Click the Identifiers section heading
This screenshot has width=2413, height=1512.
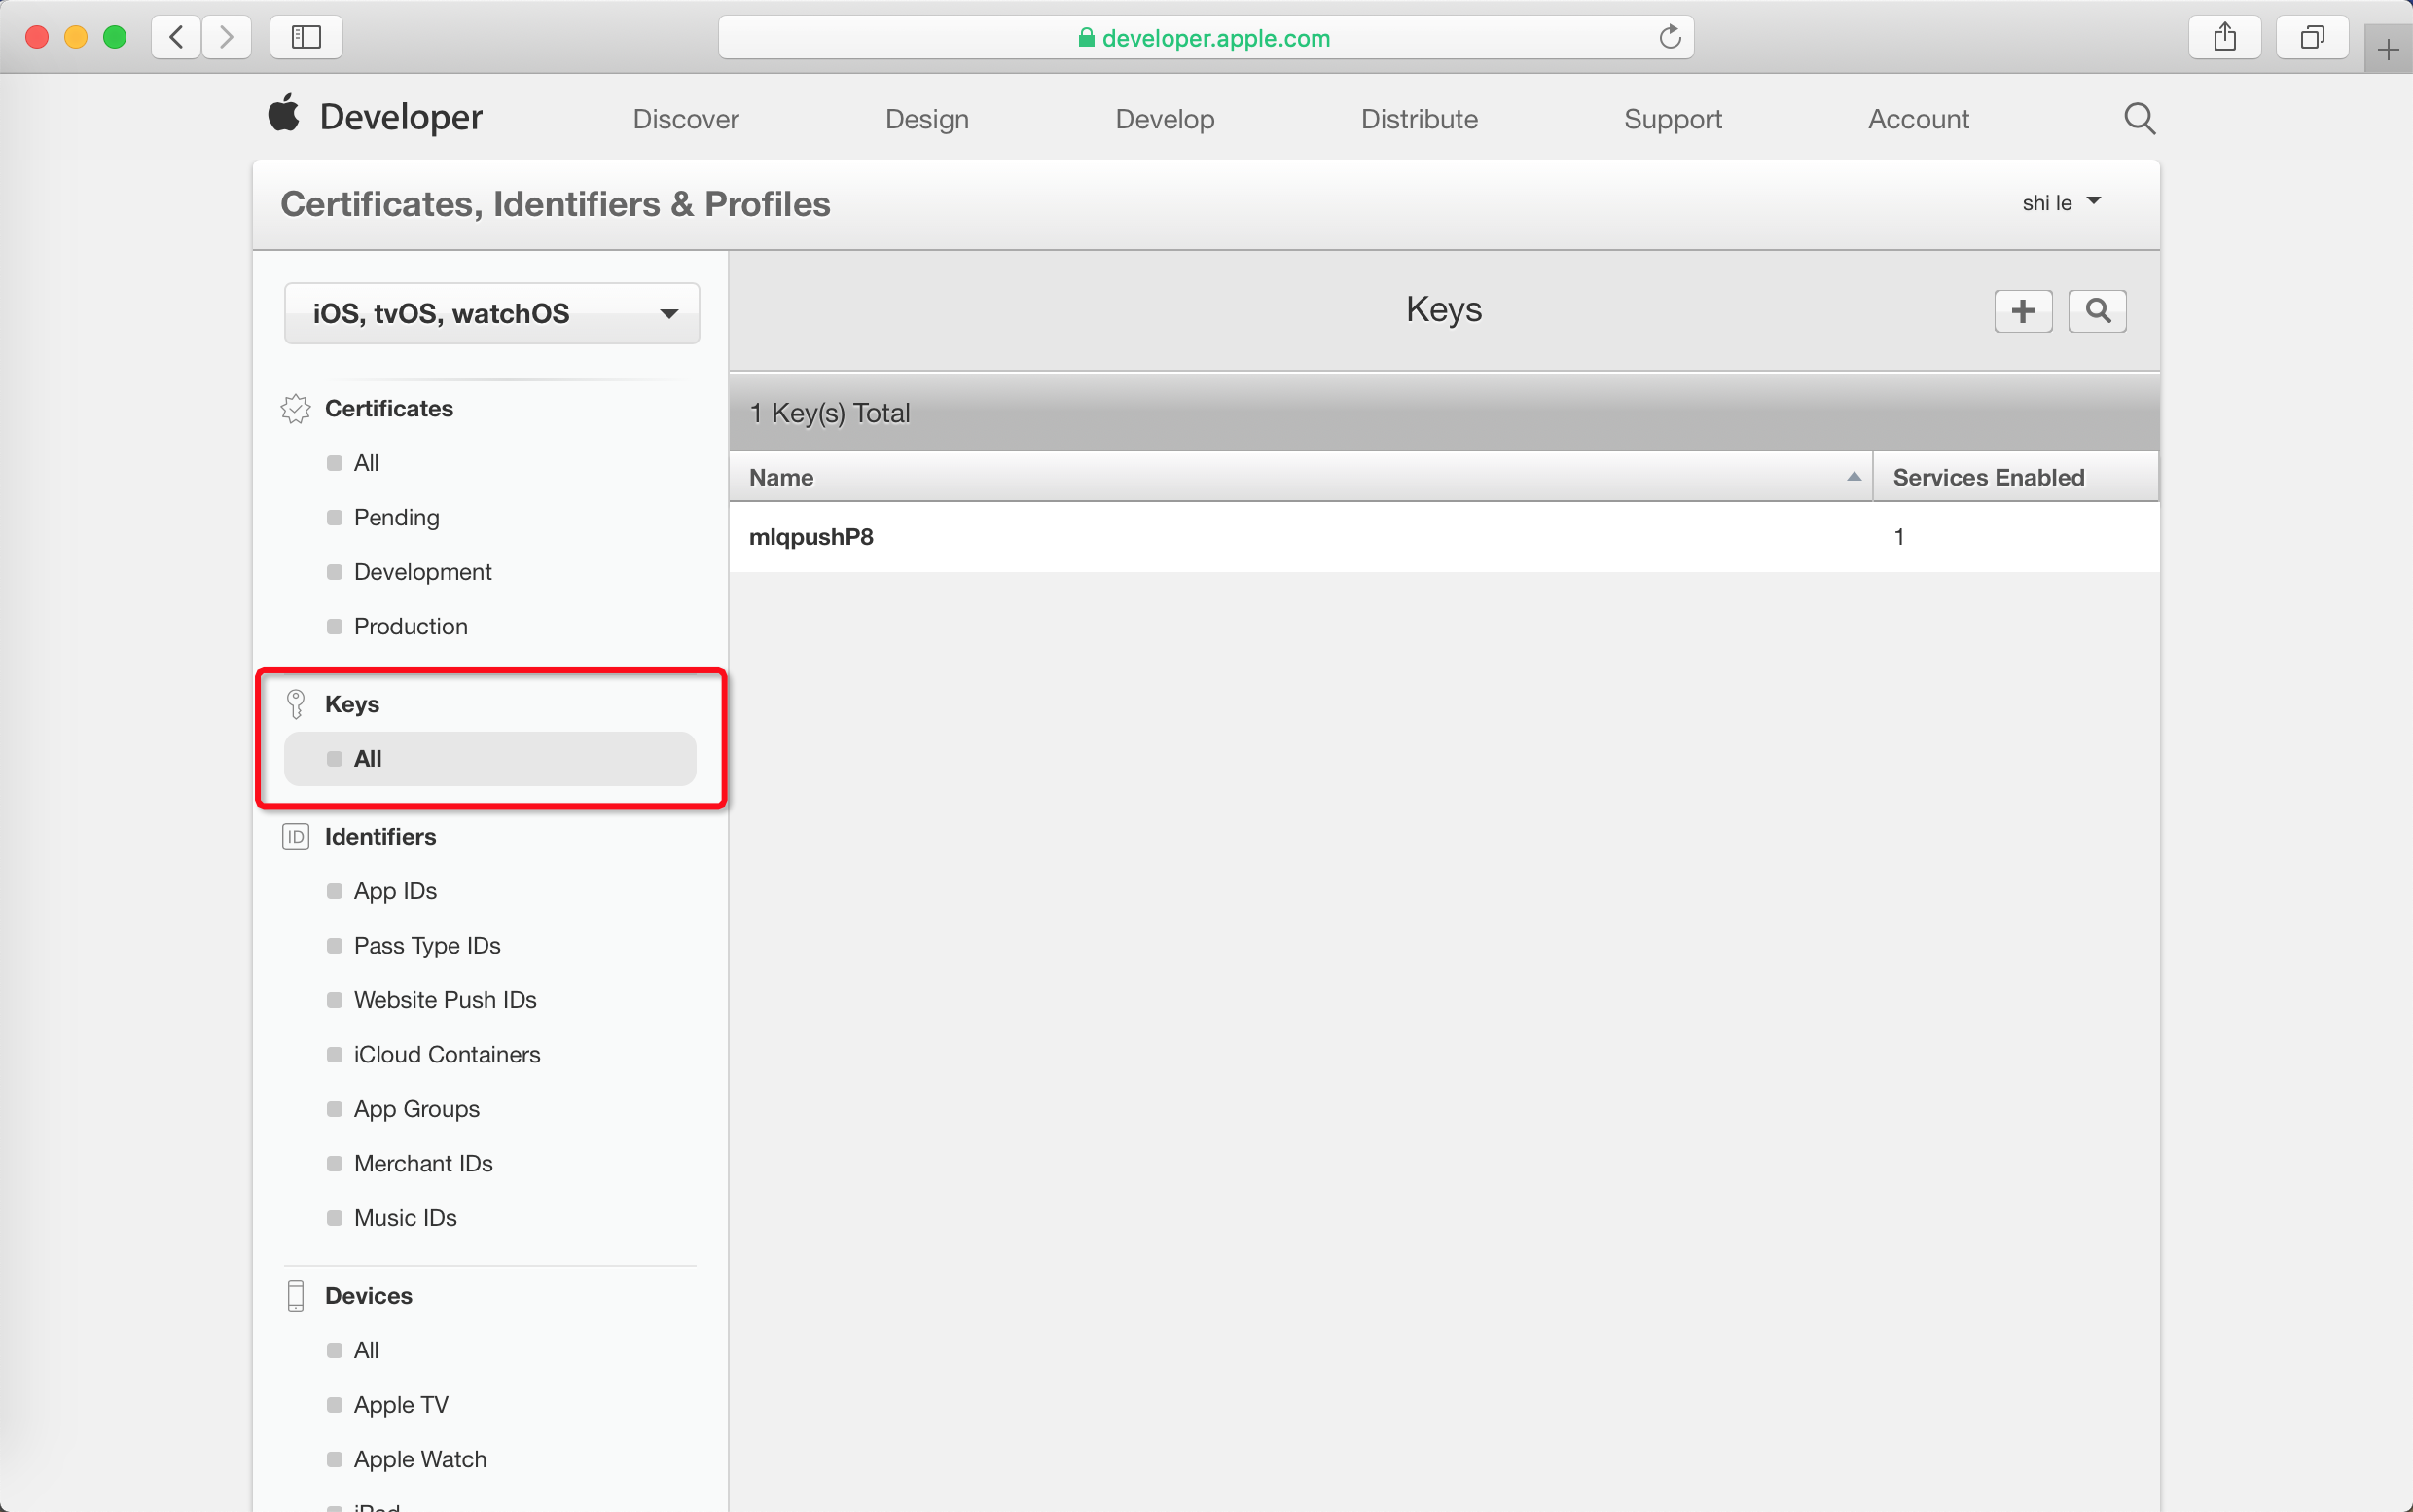pyautogui.click(x=380, y=837)
